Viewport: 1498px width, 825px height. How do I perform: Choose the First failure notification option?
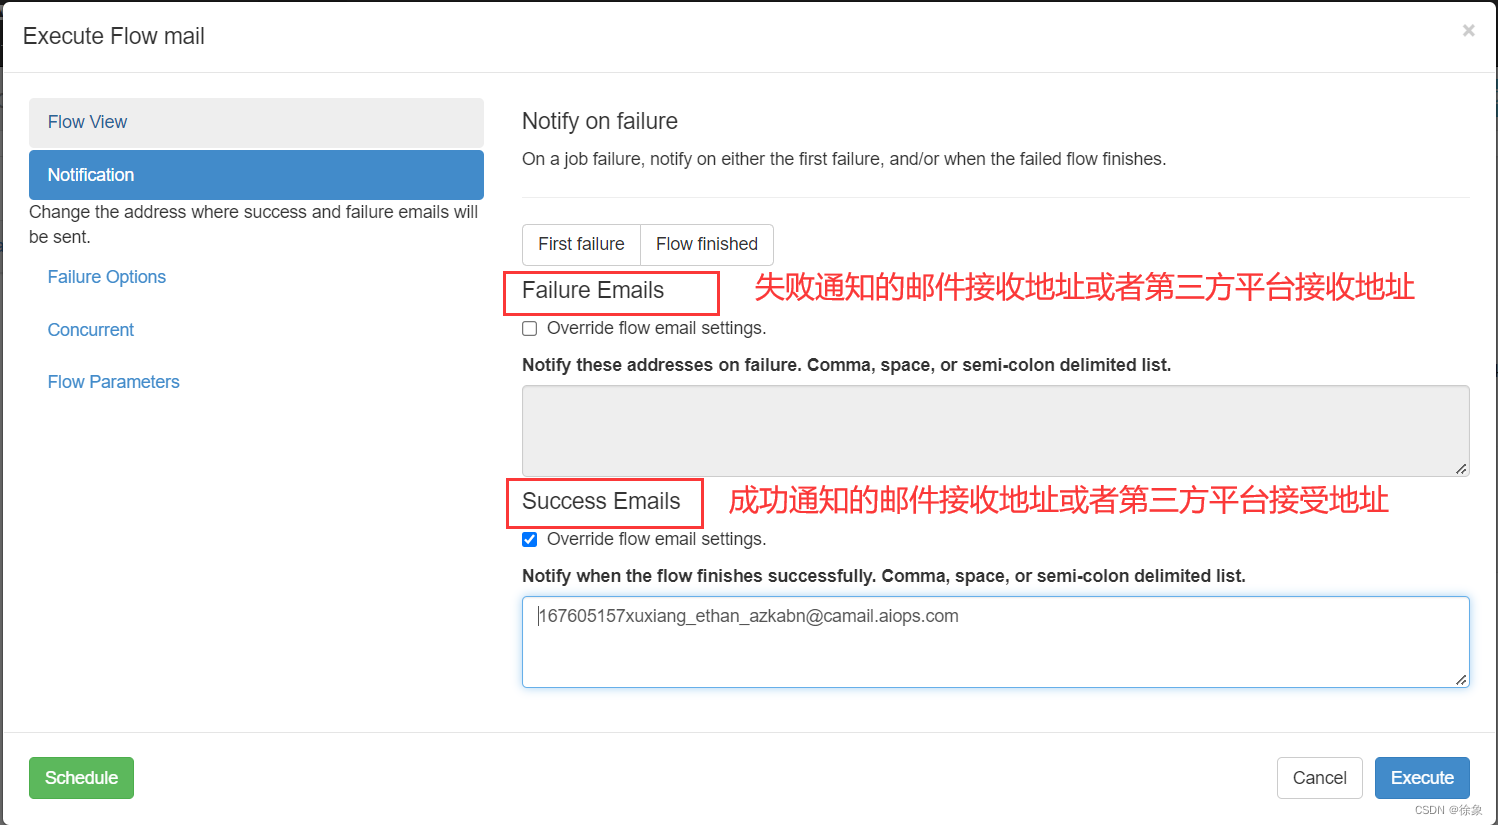[581, 244]
